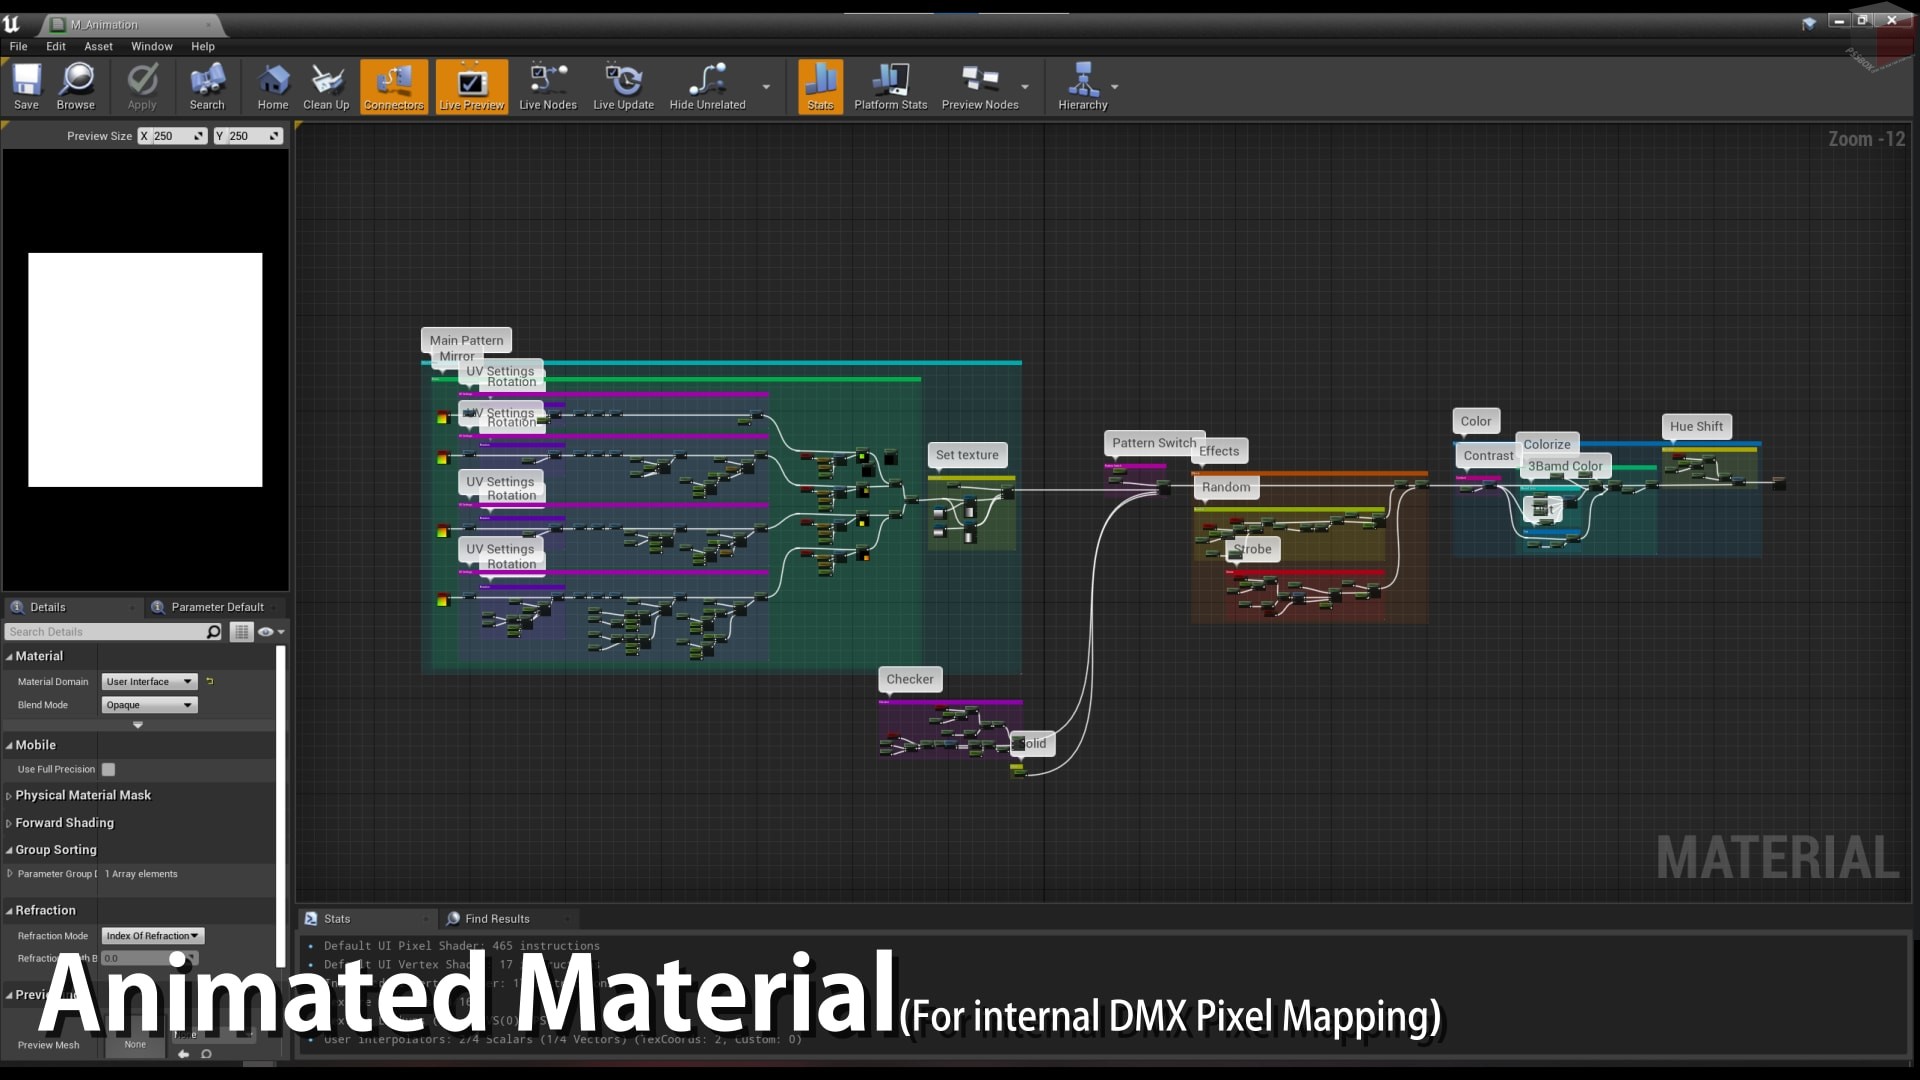Expand the Refraction section
The image size is (1920, 1080).
click(11, 910)
